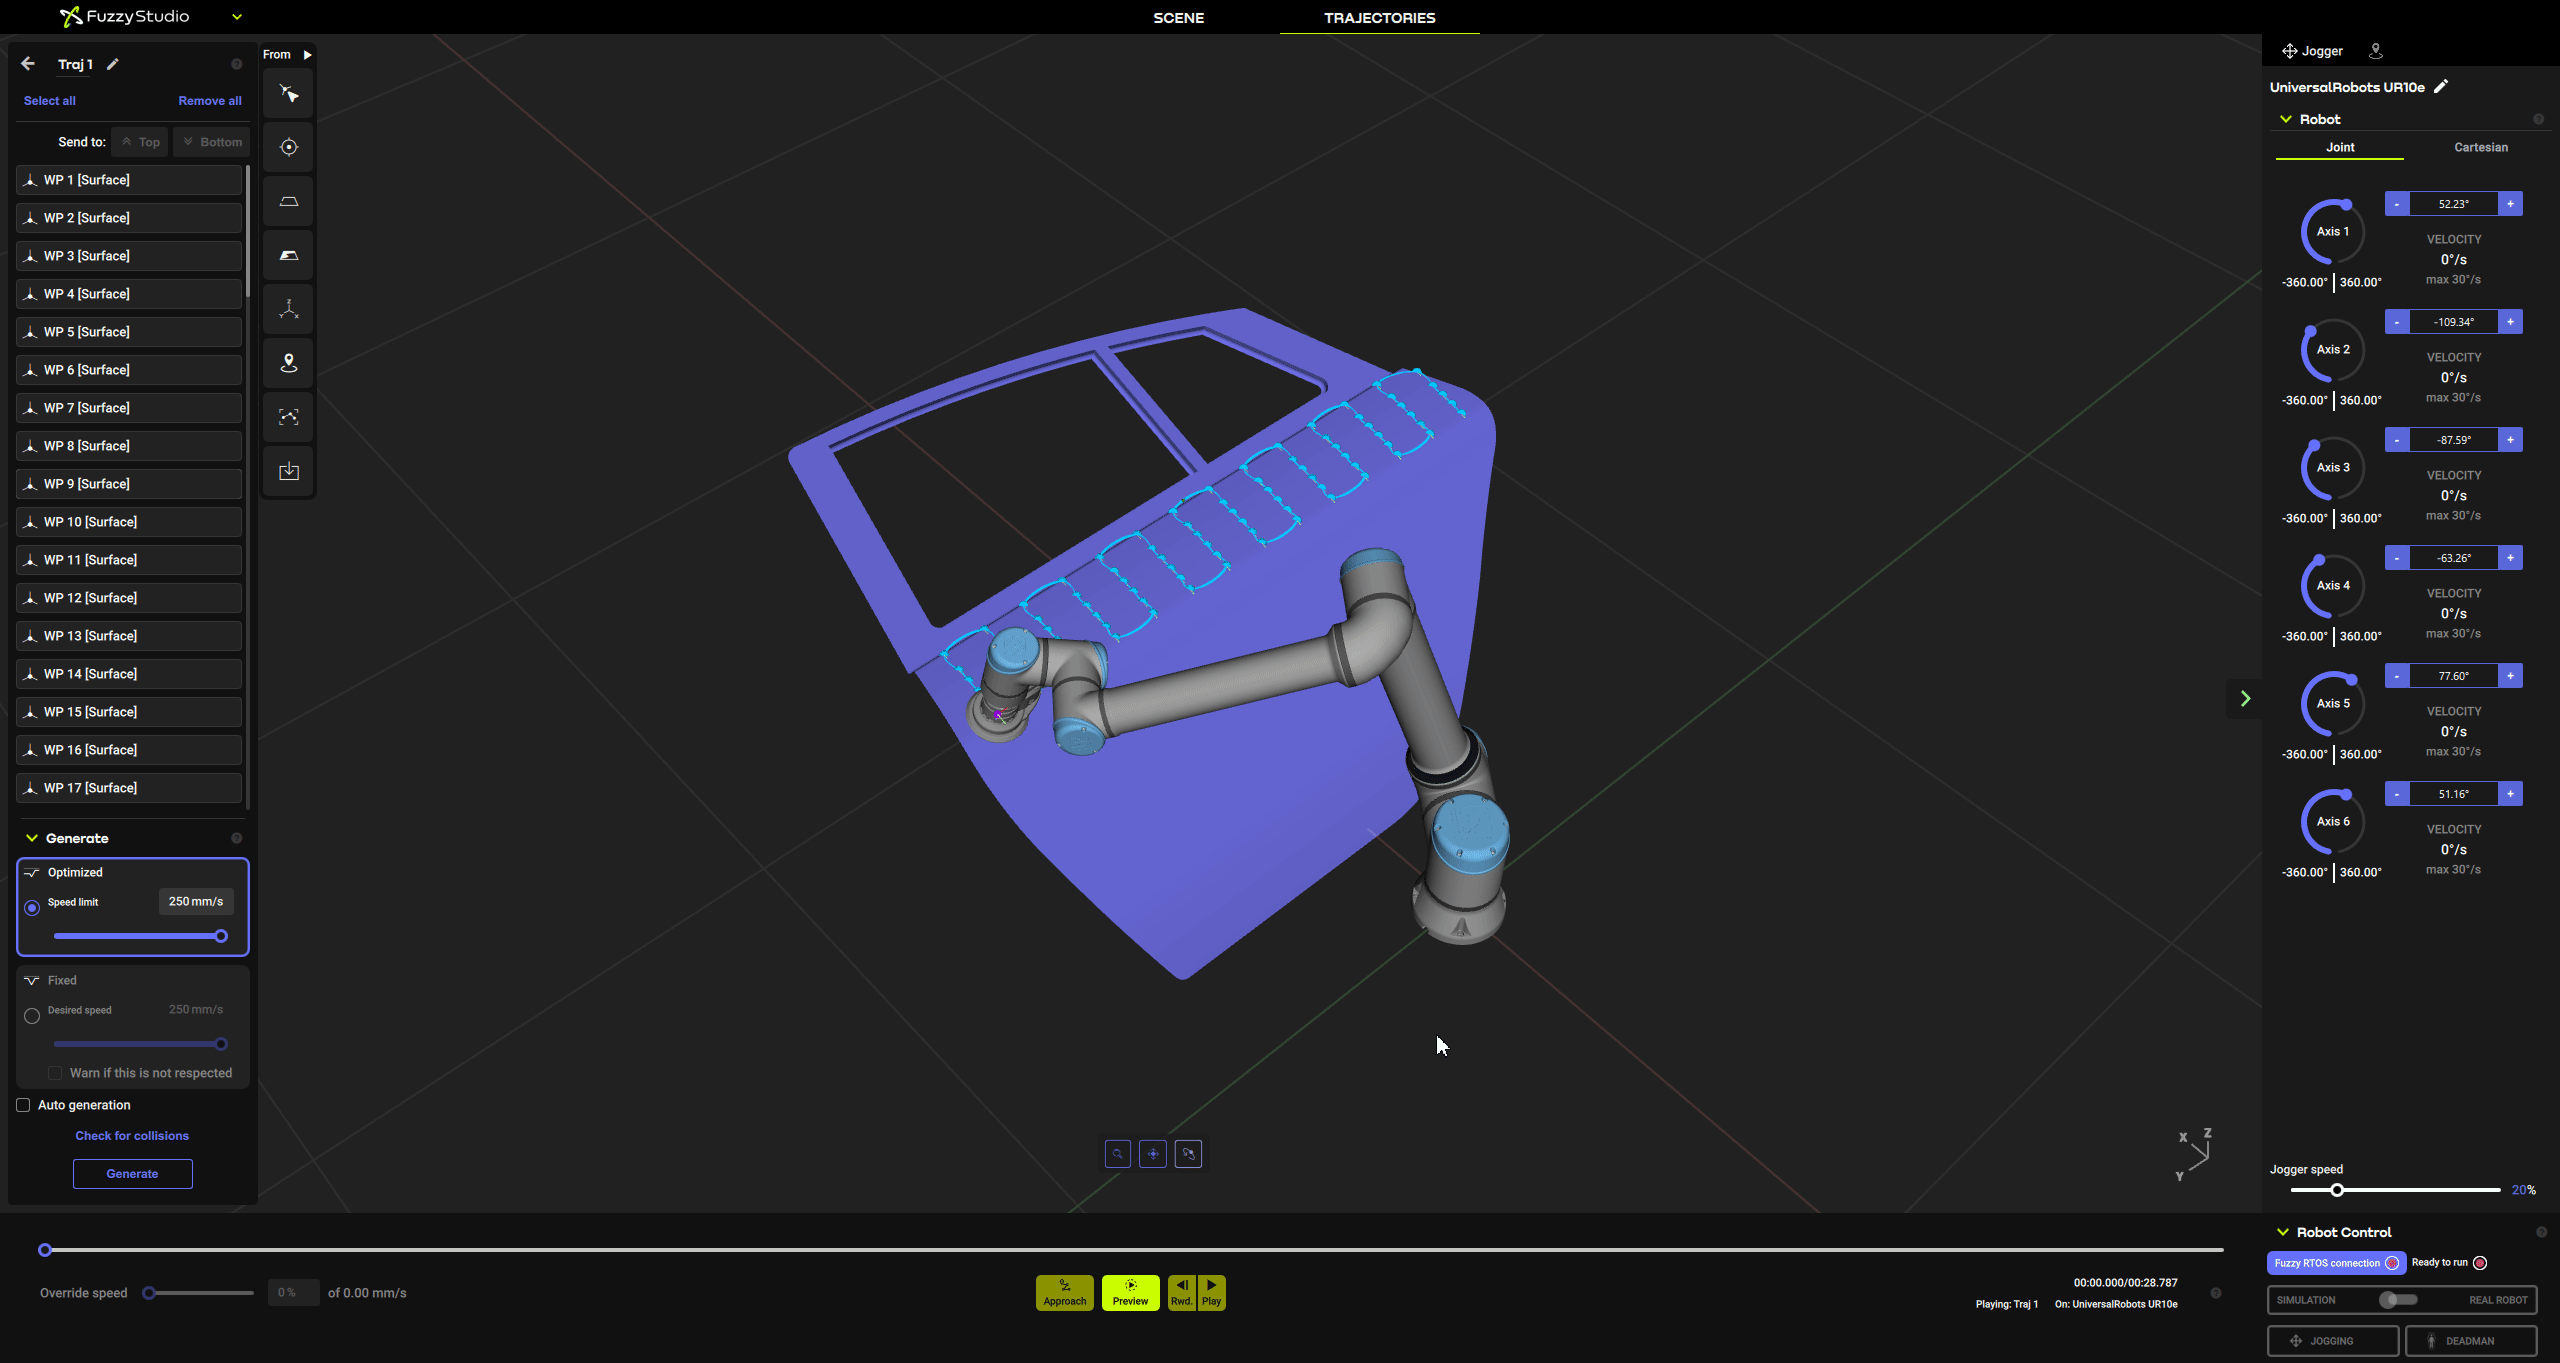Toggle the JOGGING button
2560x1363 pixels.
[x=2333, y=1341]
